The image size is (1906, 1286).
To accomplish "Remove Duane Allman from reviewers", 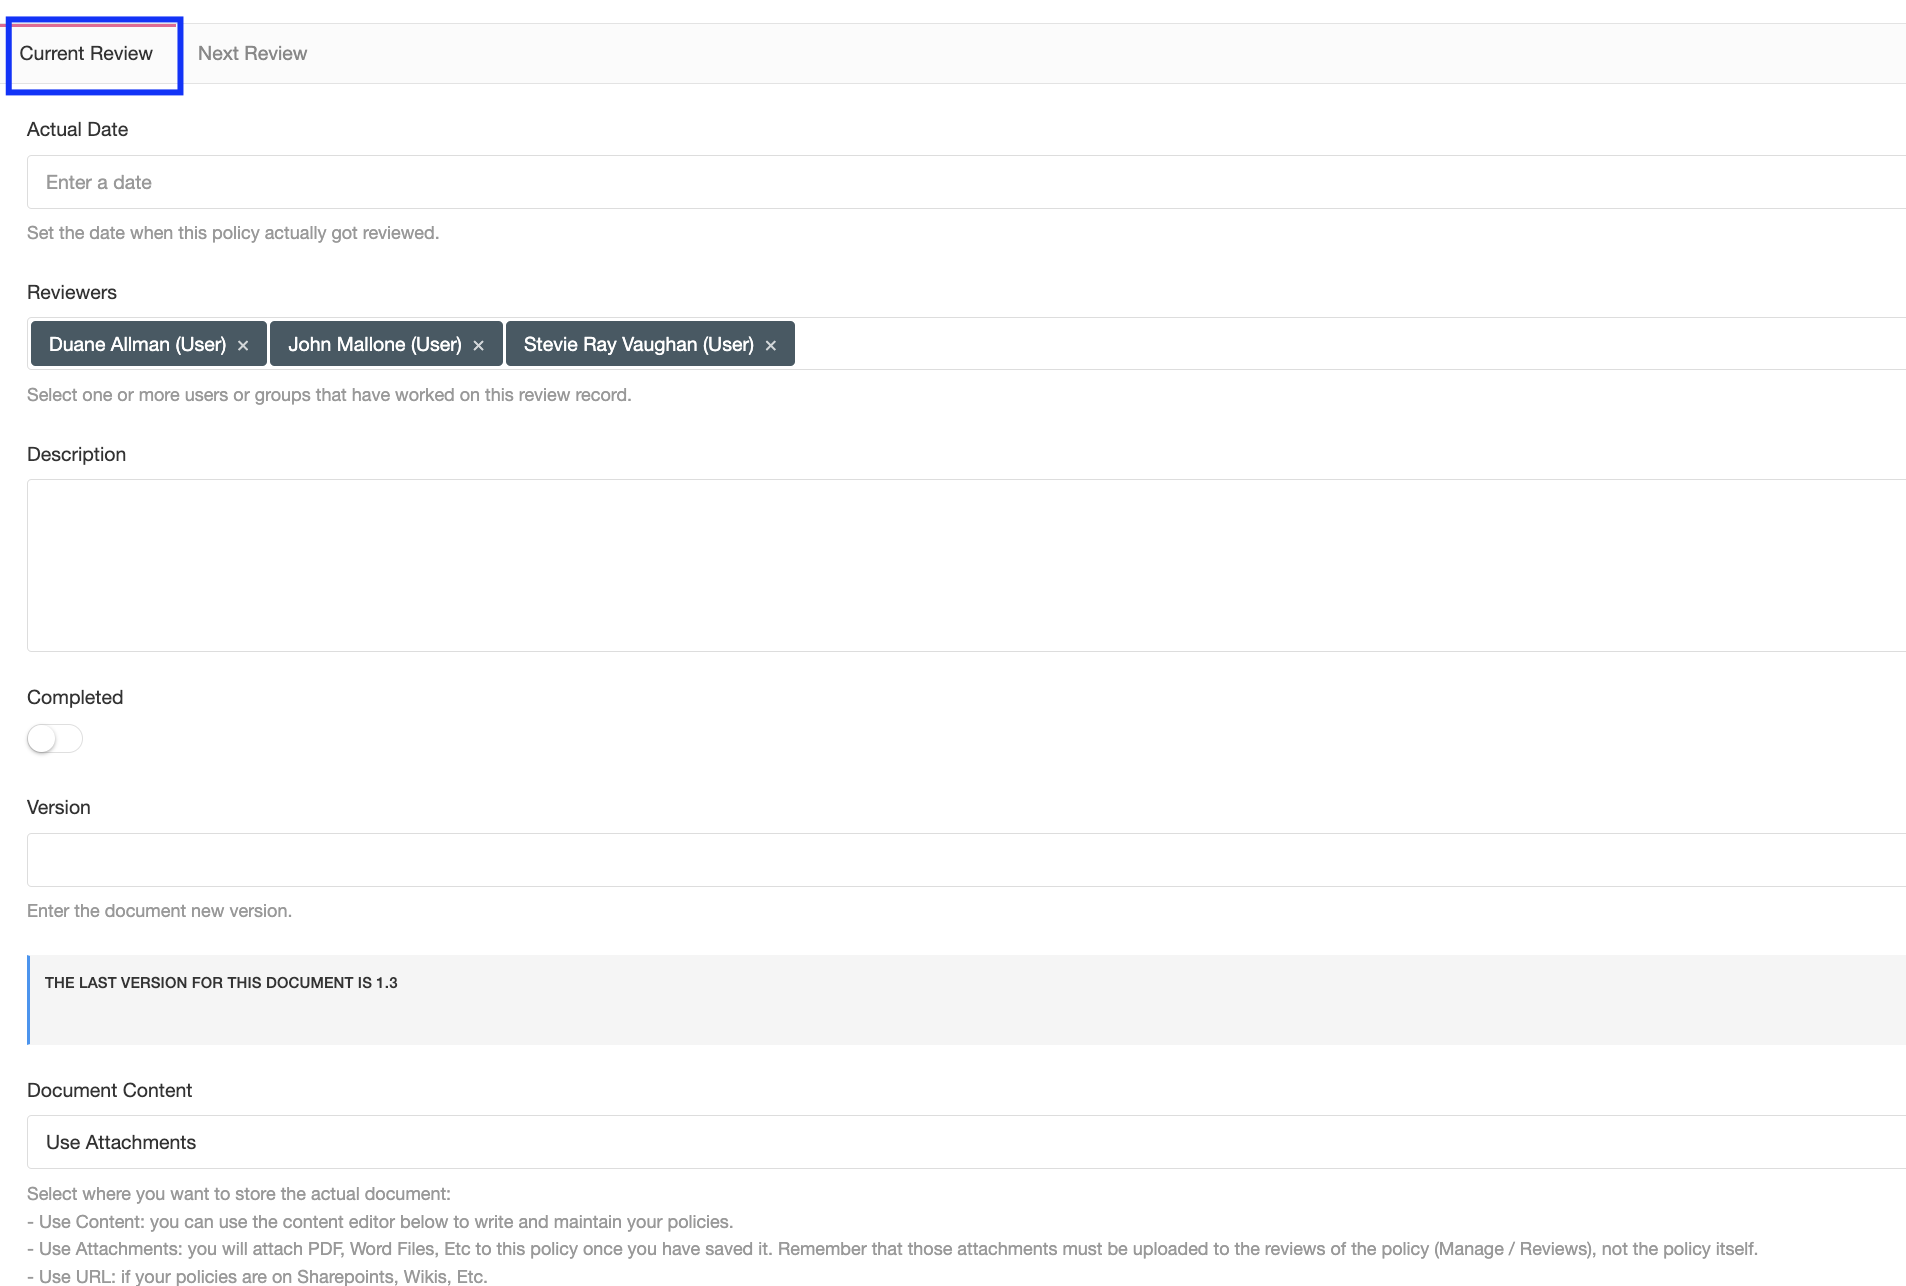I will pos(243,345).
